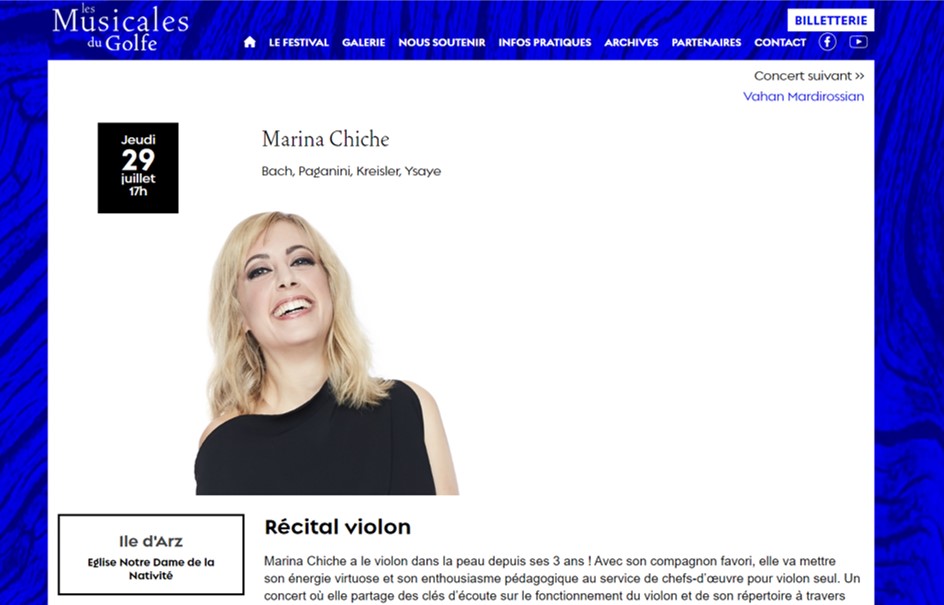
Task: Open the Contact page link
Action: click(x=780, y=42)
